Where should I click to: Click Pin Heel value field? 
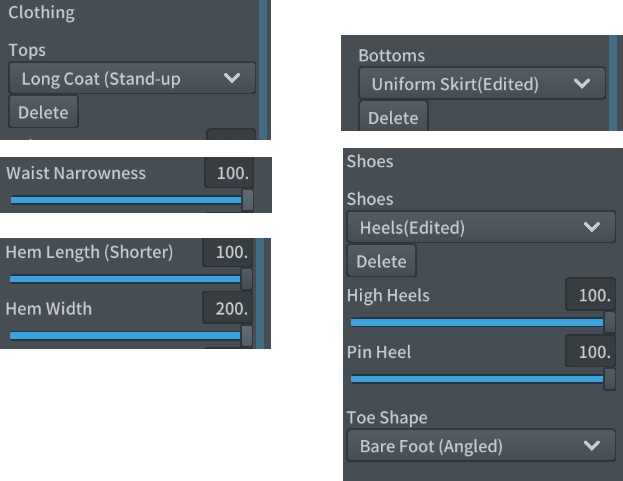pyautogui.click(x=590, y=352)
